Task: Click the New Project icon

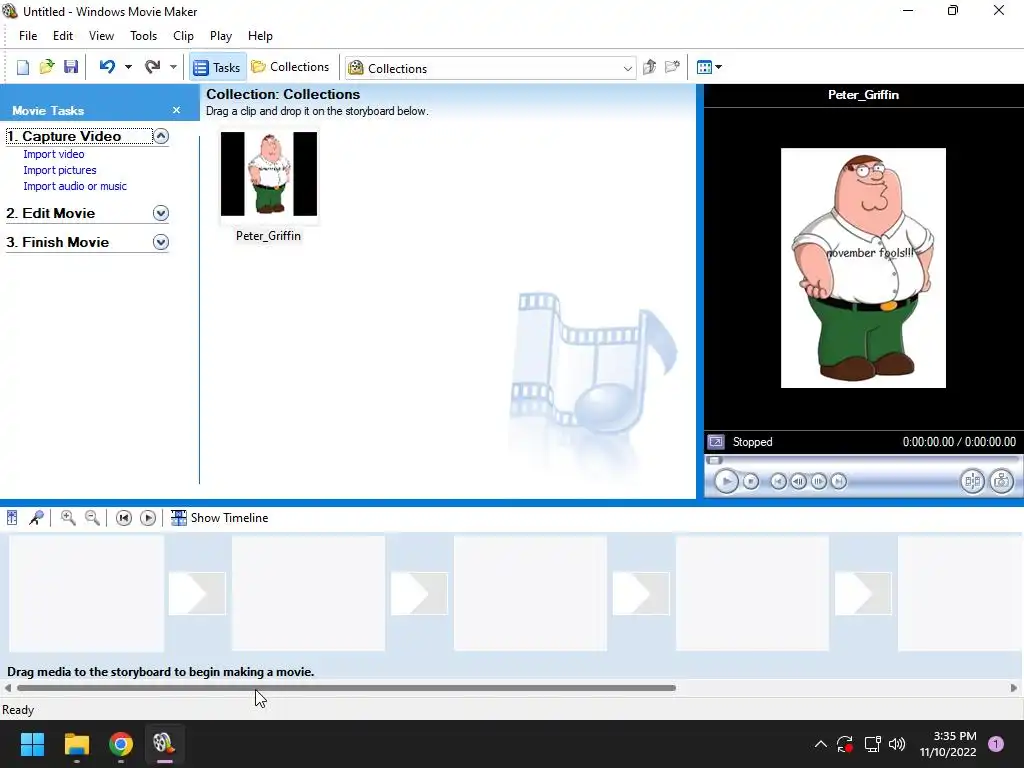Action: (x=23, y=67)
